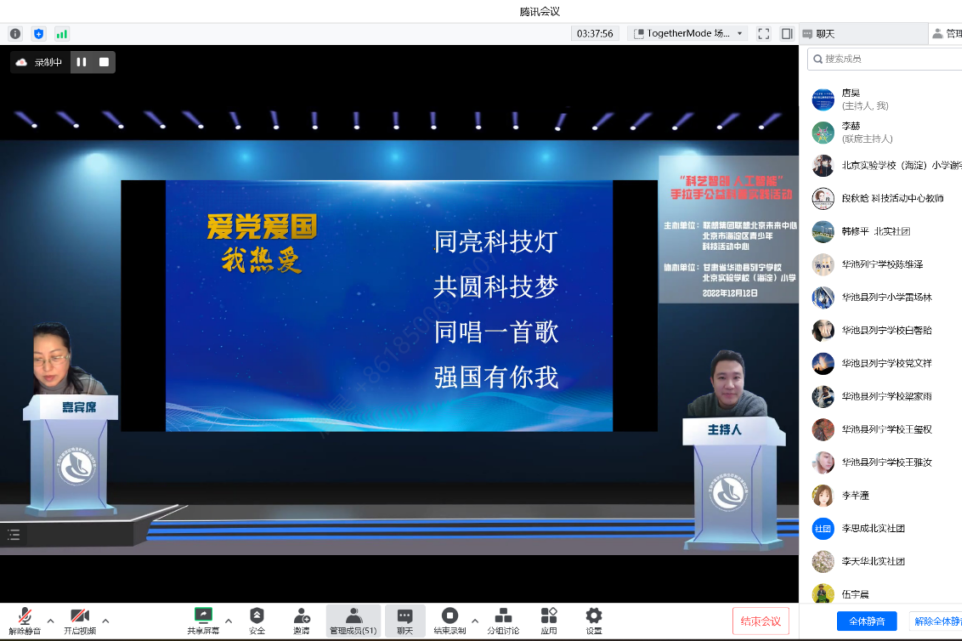Switch to the 管理 members tab in side panel
Viewport: 962px width, 641px height.
947,34
